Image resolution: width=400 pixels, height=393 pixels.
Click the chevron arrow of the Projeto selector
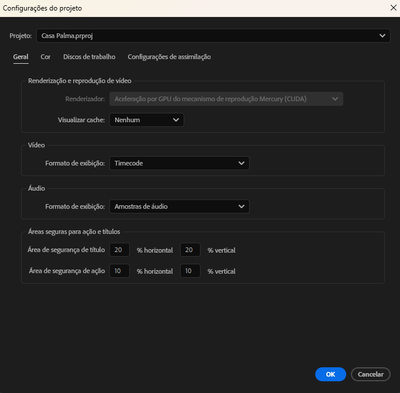point(382,36)
